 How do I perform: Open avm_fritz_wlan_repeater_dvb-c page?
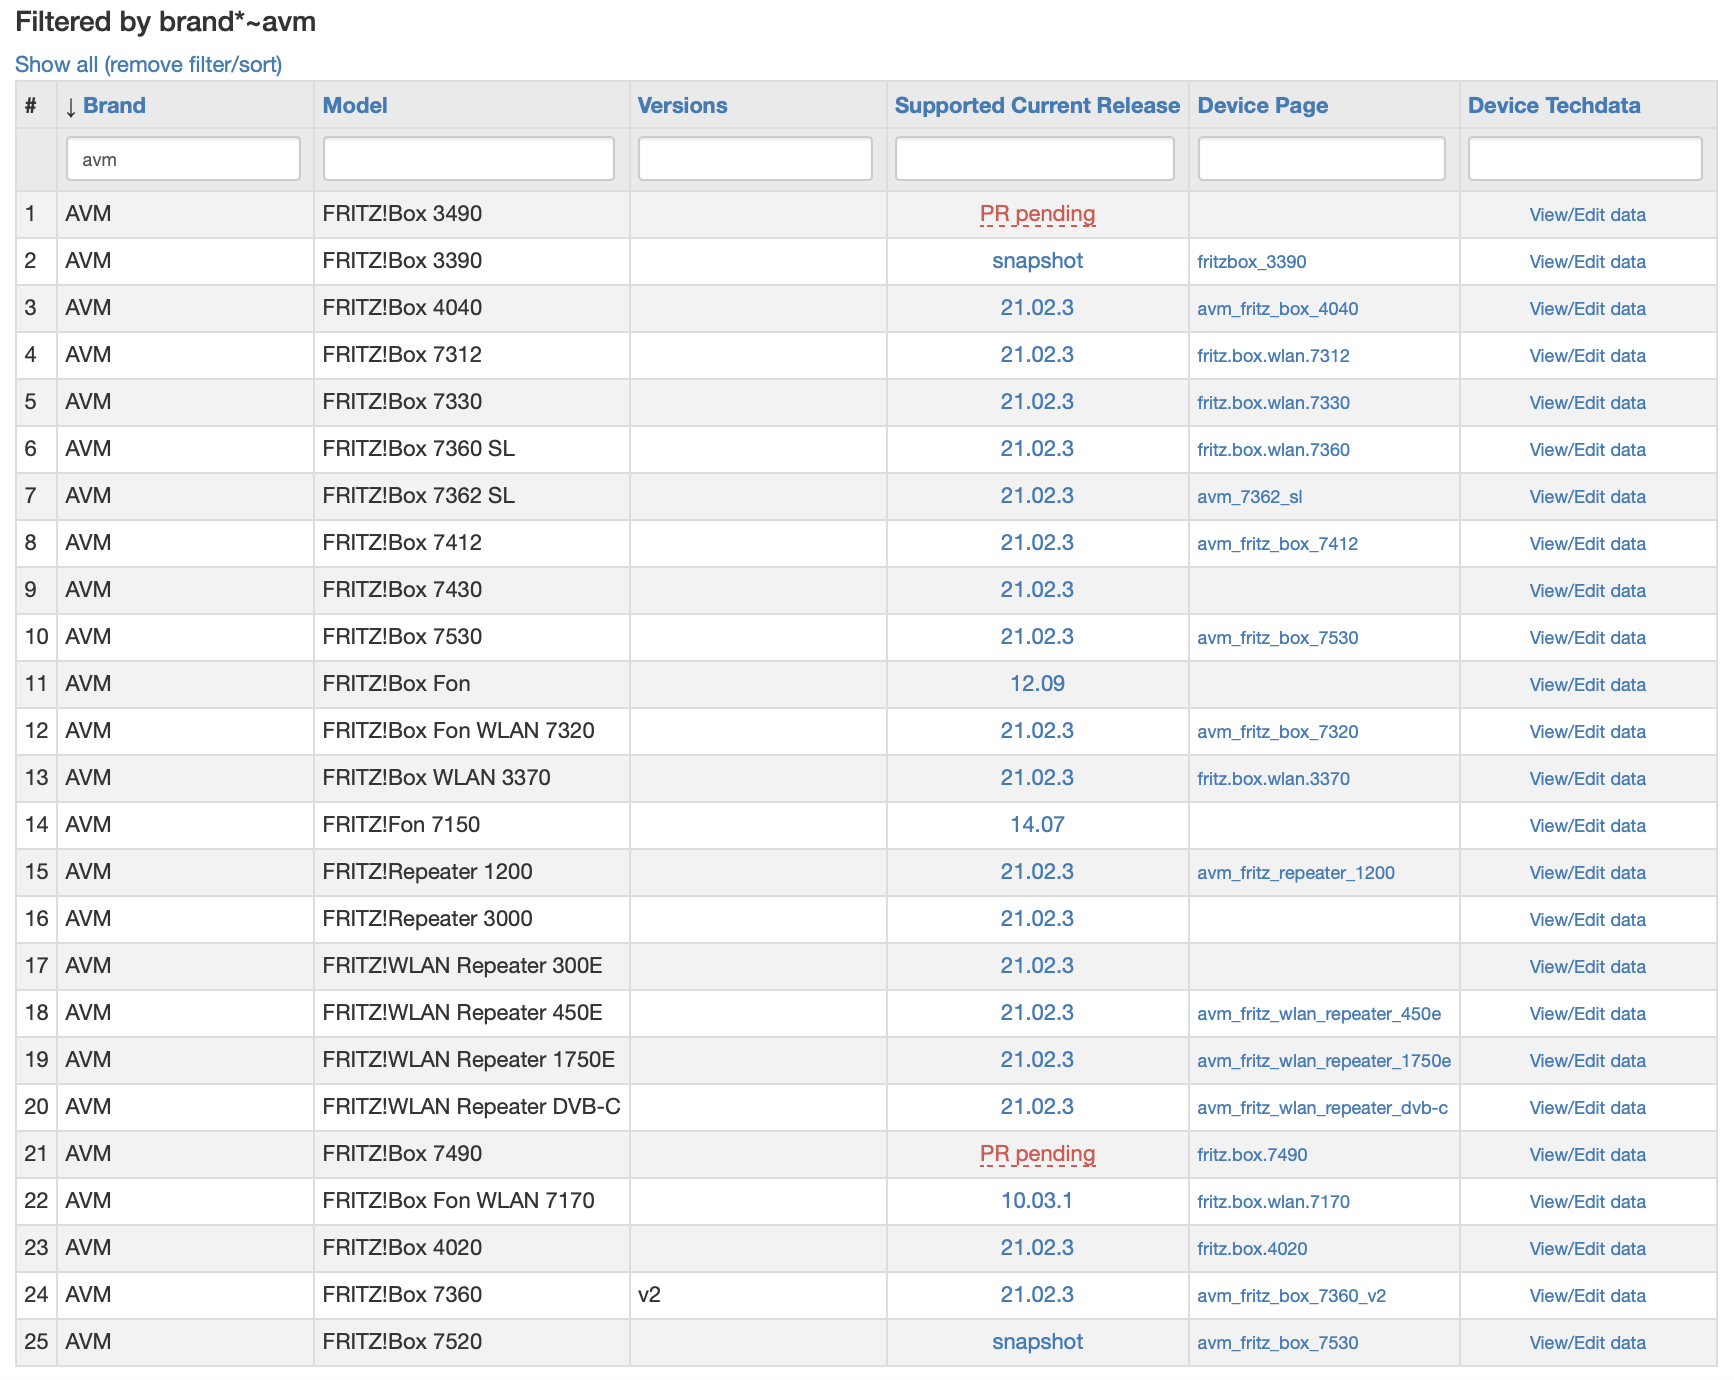(x=1322, y=1108)
